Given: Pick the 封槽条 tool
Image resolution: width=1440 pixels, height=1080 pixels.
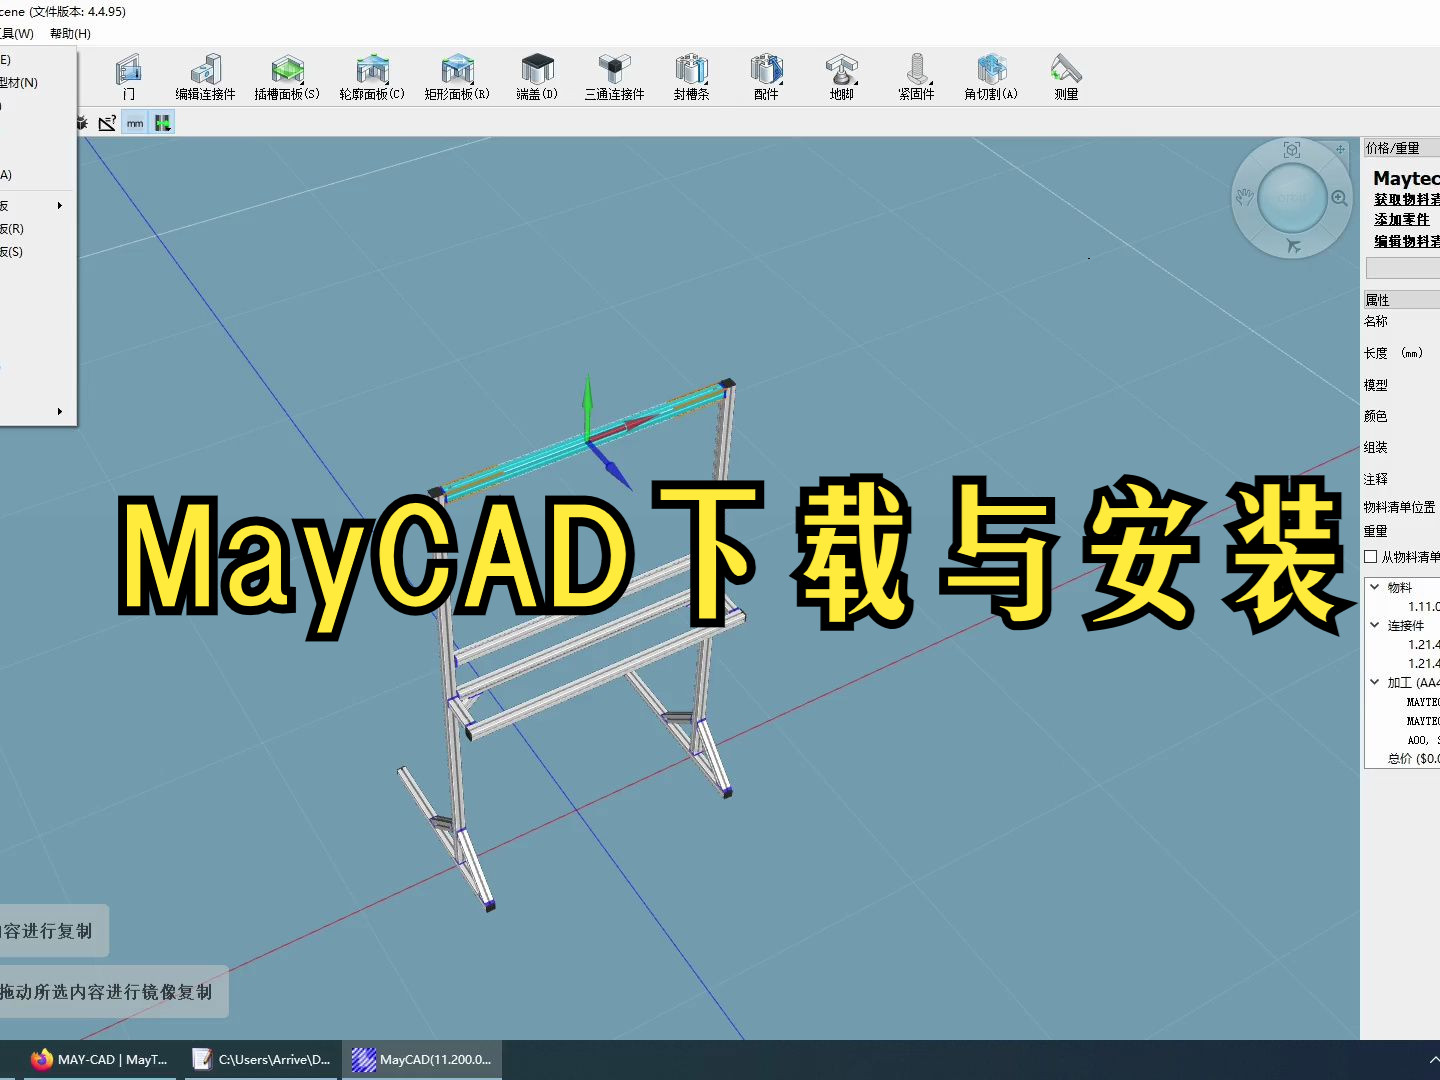Looking at the screenshot, I should [691, 77].
